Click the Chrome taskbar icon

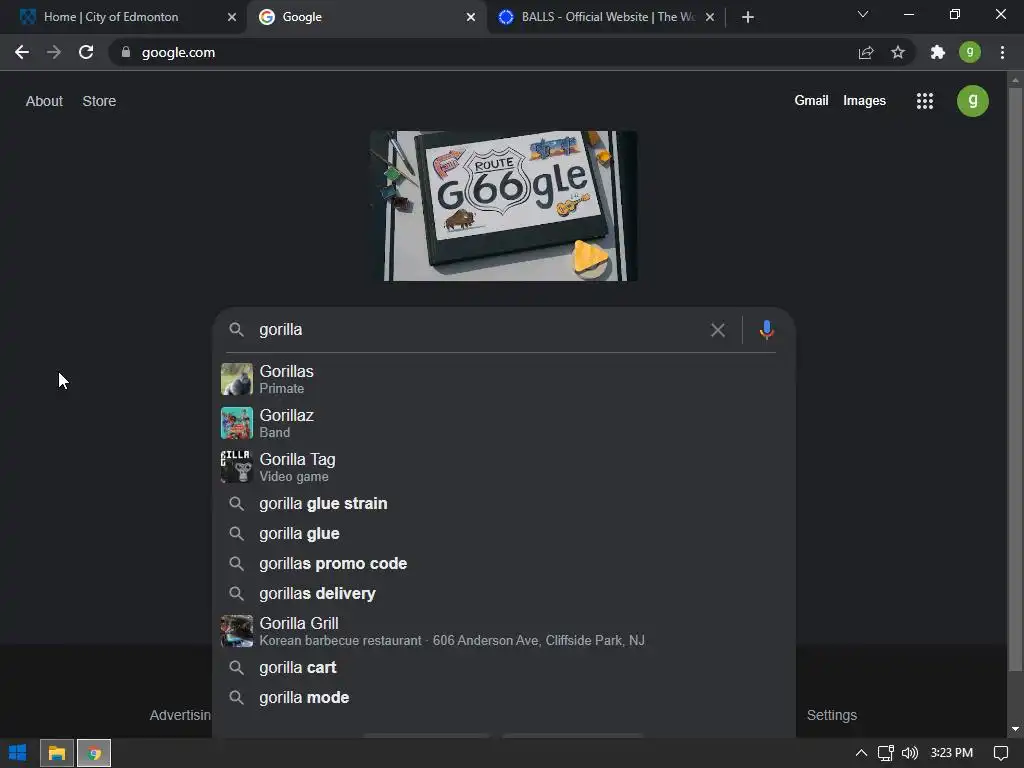coord(94,753)
